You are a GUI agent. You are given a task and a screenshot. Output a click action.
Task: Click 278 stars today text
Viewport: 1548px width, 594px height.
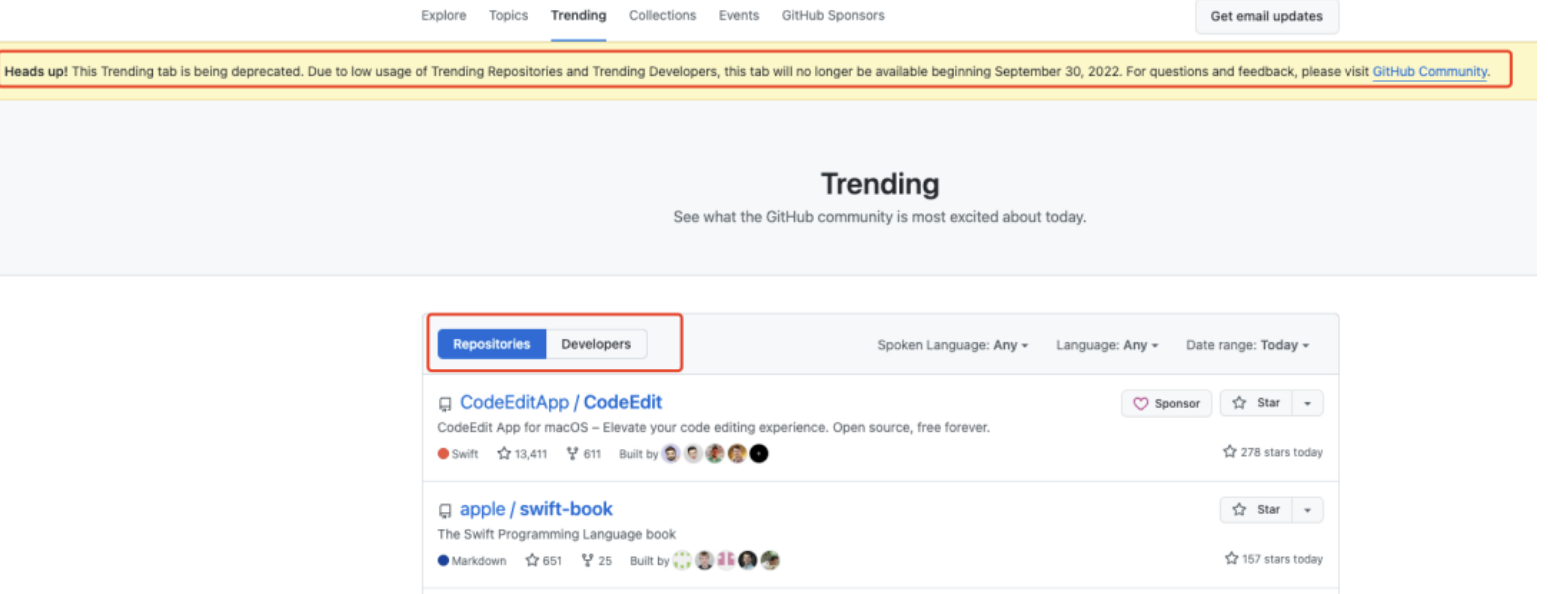[1273, 452]
